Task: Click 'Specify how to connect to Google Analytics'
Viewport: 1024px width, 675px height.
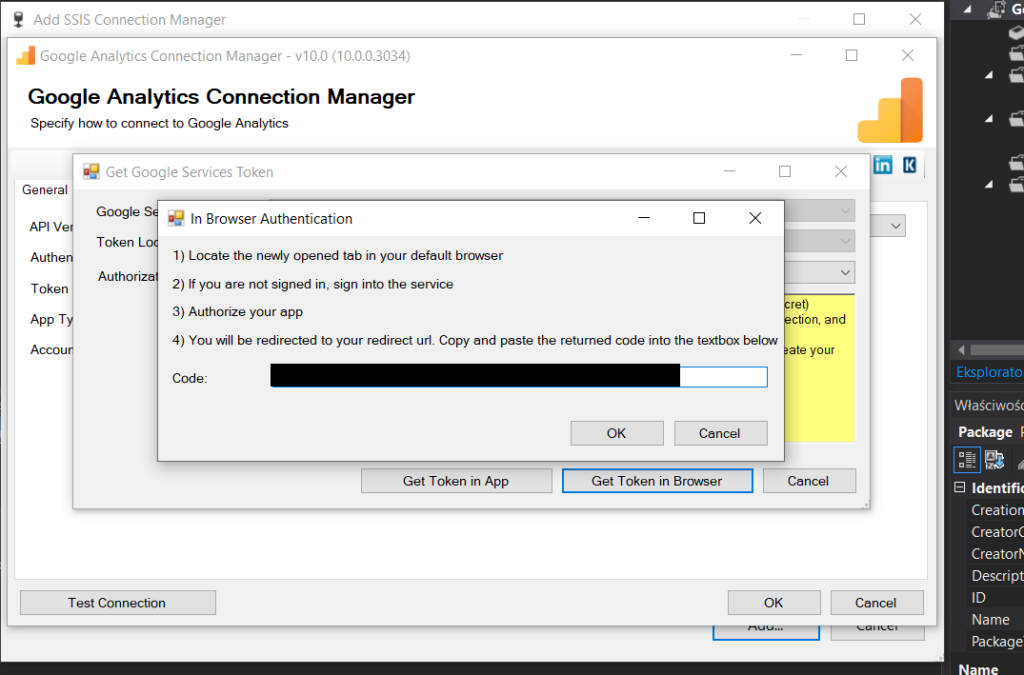Action: point(159,123)
